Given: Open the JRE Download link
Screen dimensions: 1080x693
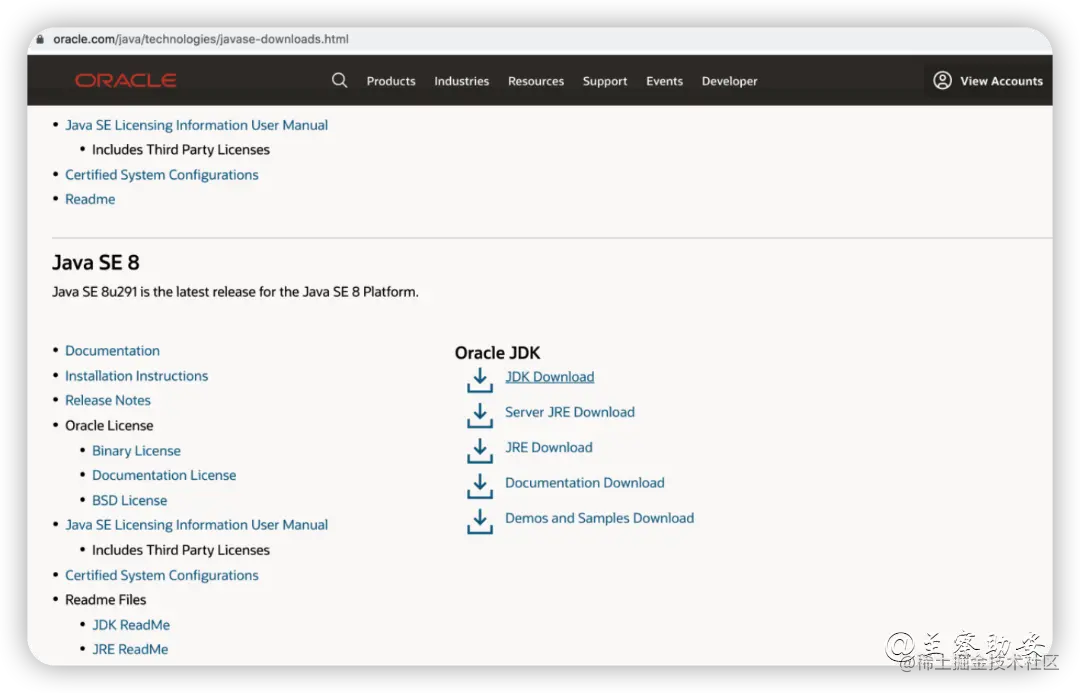Looking at the screenshot, I should click(x=548, y=447).
